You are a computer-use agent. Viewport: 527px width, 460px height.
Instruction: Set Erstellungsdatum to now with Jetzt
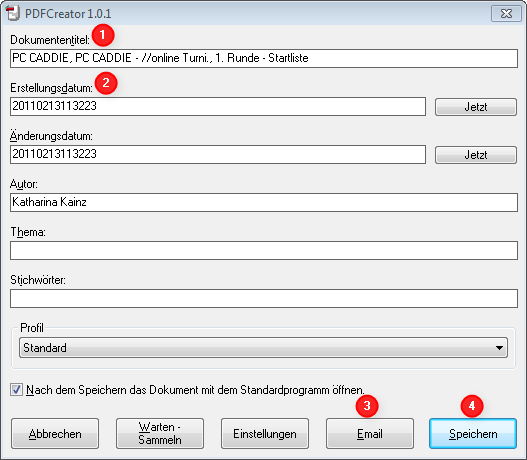point(476,107)
